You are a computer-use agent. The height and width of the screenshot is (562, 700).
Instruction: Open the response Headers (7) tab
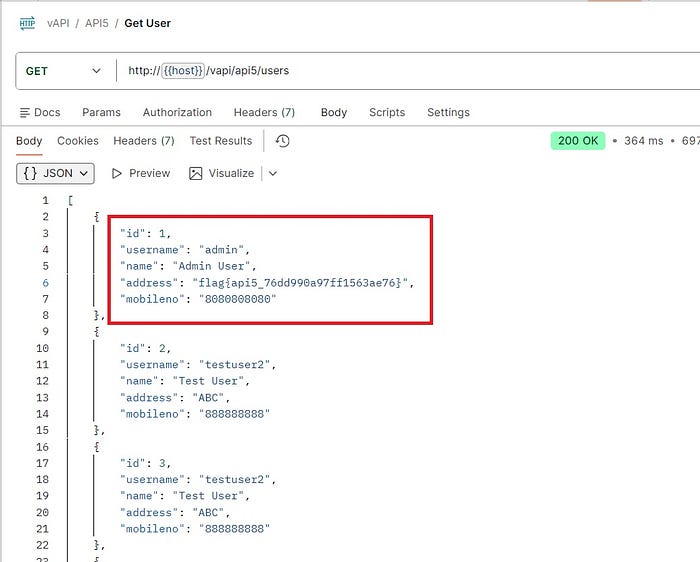click(144, 141)
